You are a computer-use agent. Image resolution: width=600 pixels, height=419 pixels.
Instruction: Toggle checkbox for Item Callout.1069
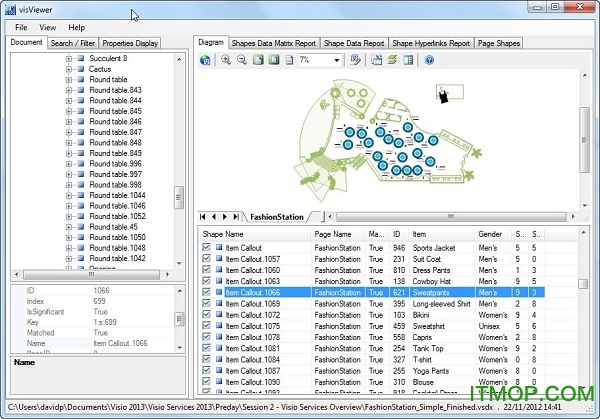[x=206, y=303]
